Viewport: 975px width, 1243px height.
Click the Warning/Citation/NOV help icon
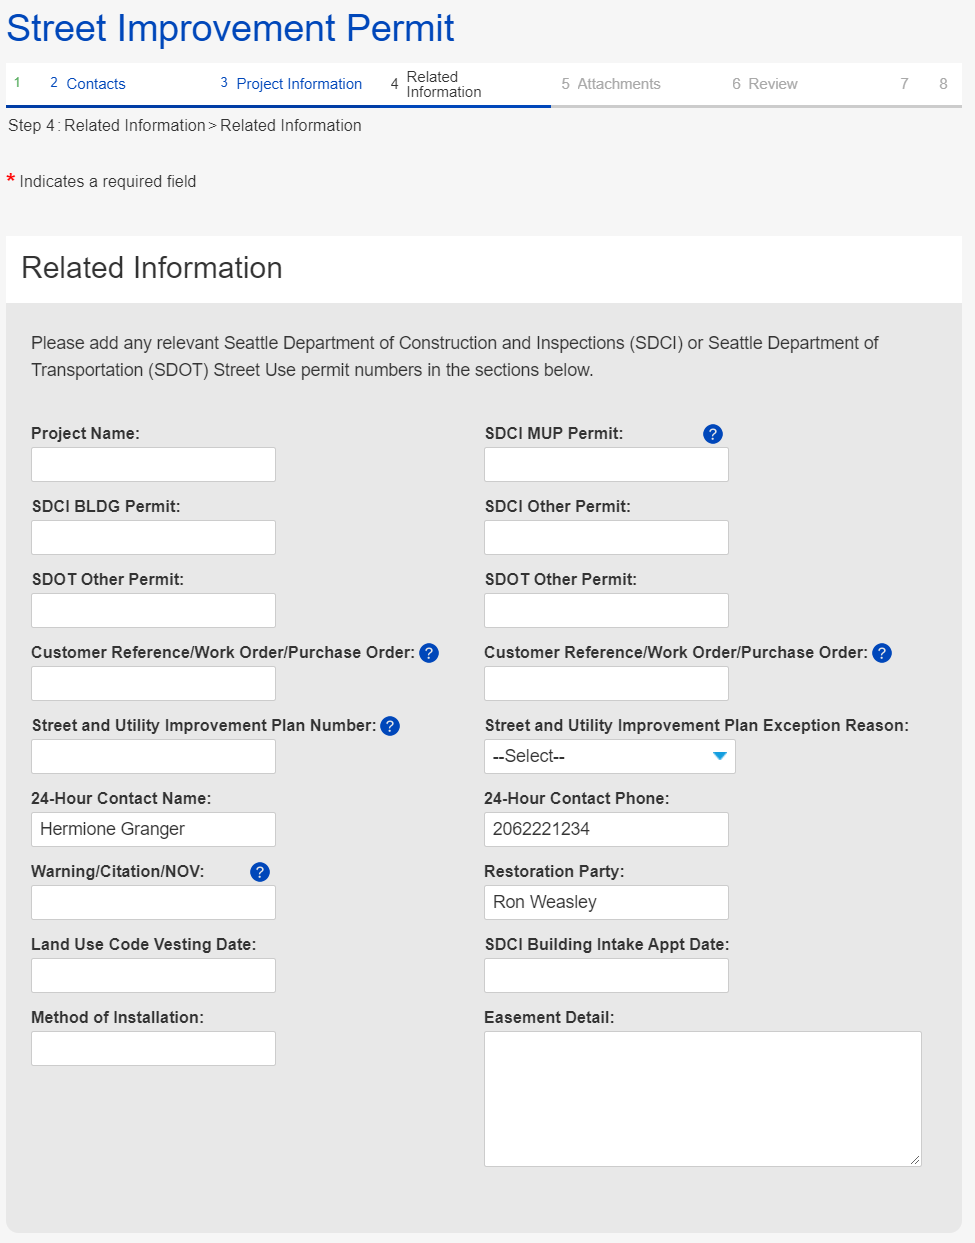(260, 872)
